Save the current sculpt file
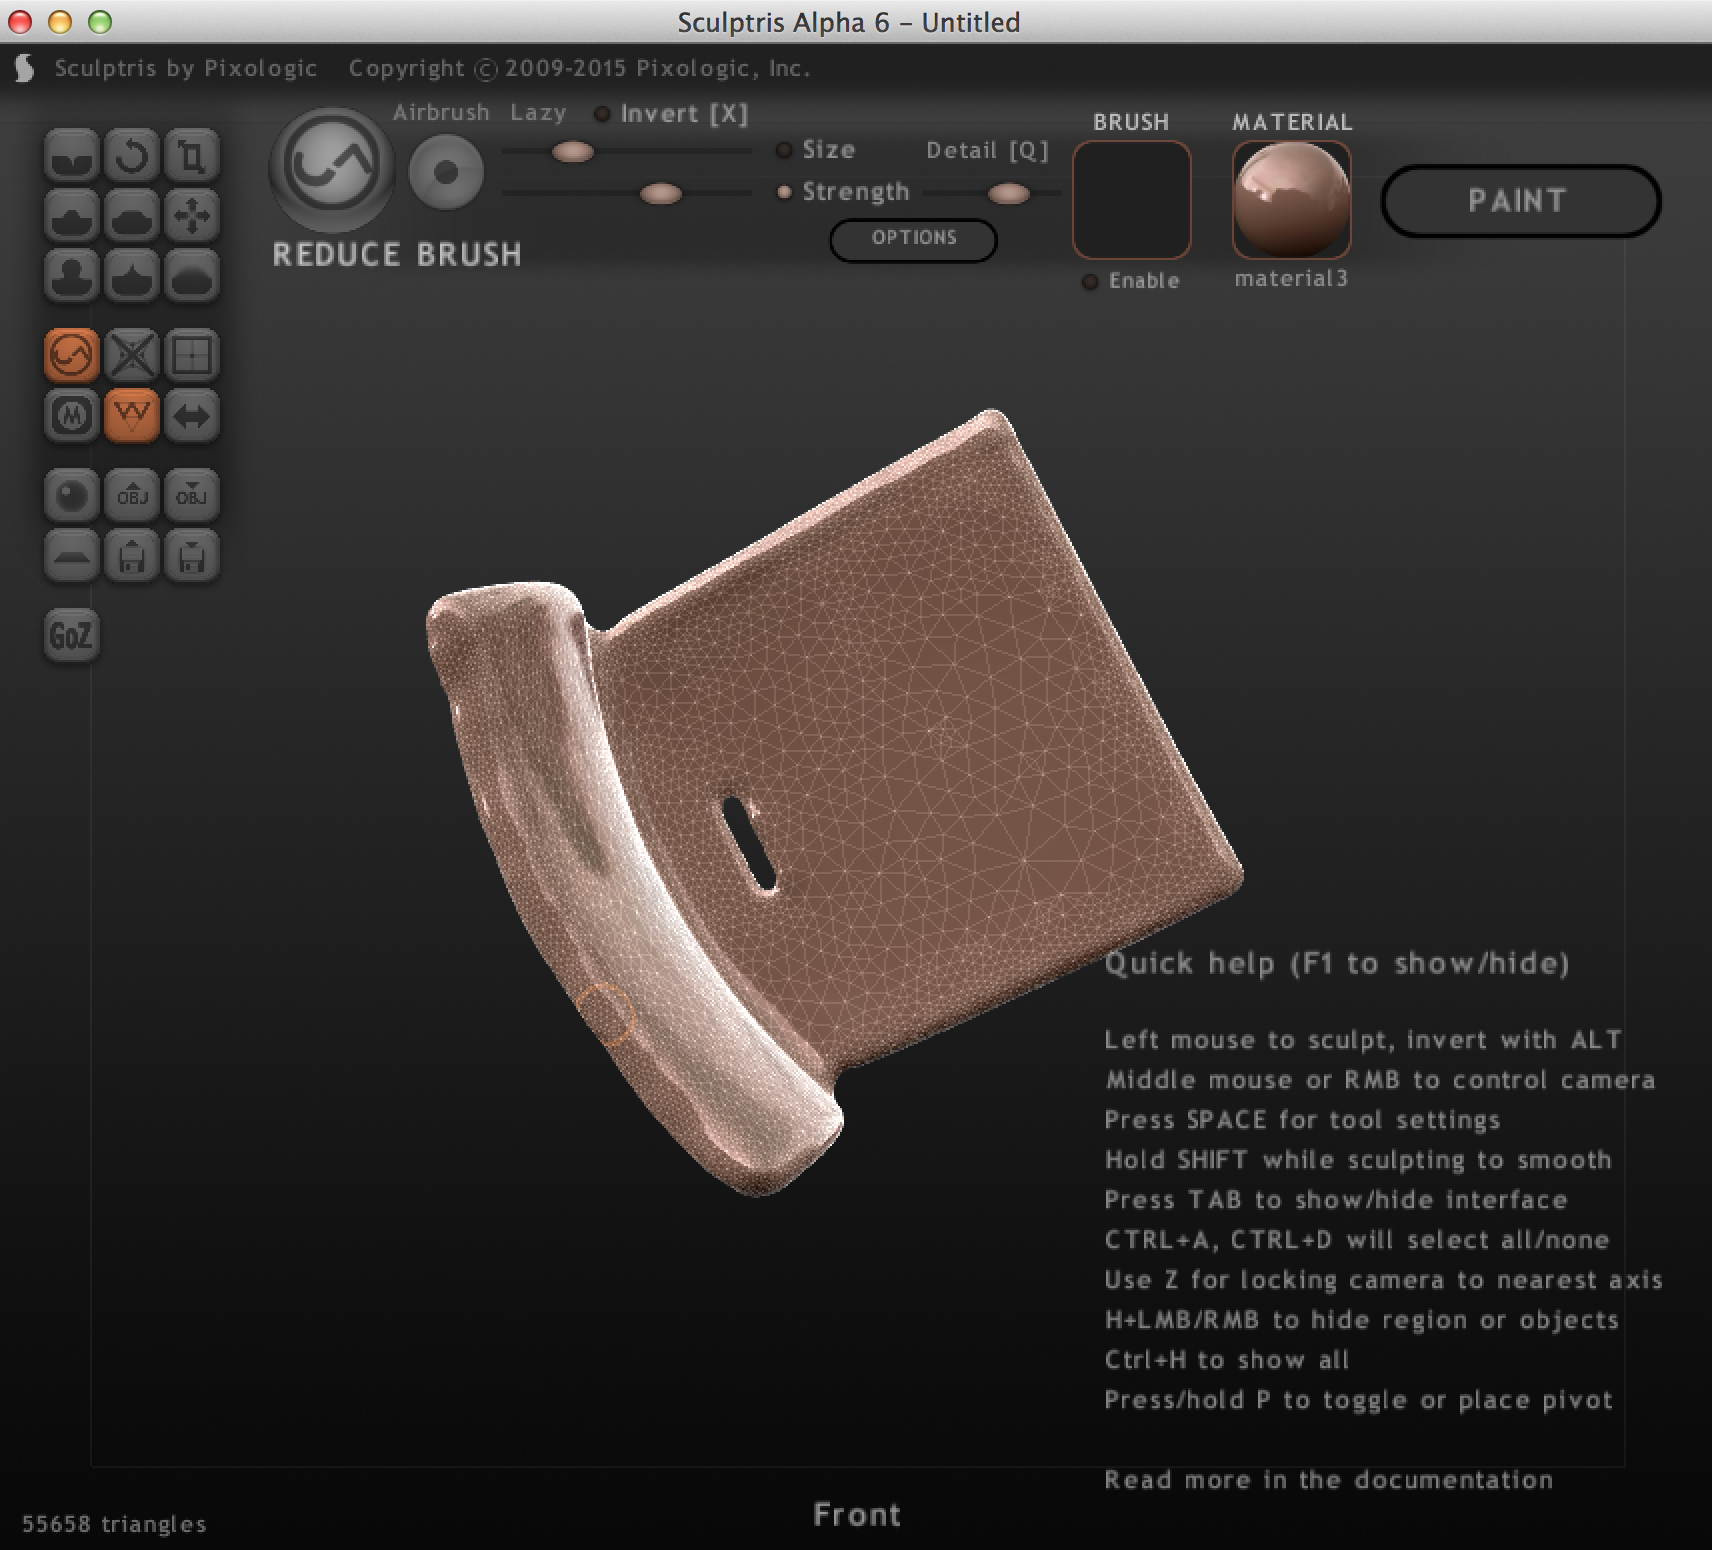The image size is (1712, 1550). (192, 556)
